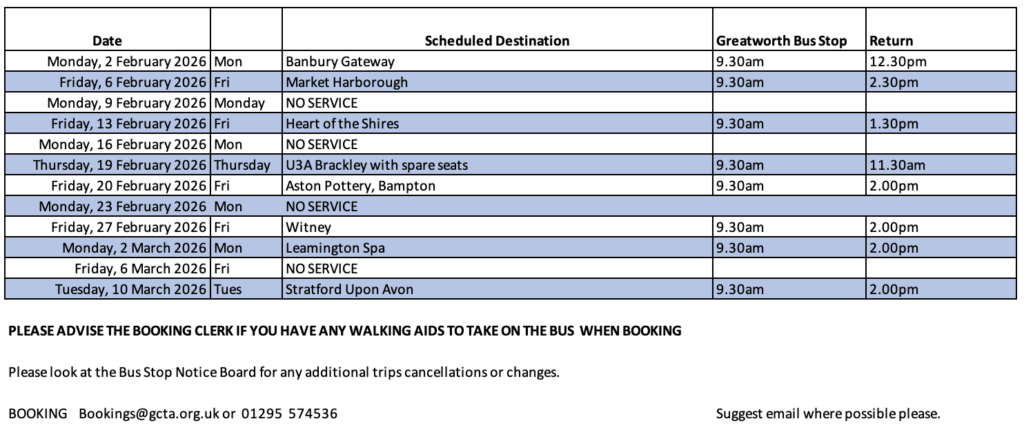
Task: Select the Monday, 2 February 2026 date cell
Action: pos(128,61)
